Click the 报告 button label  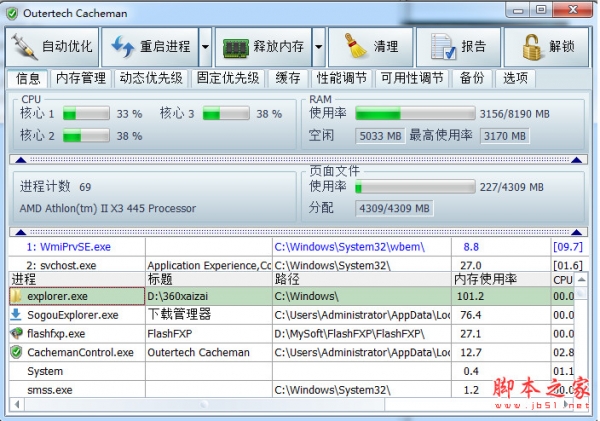pyautogui.click(x=473, y=47)
